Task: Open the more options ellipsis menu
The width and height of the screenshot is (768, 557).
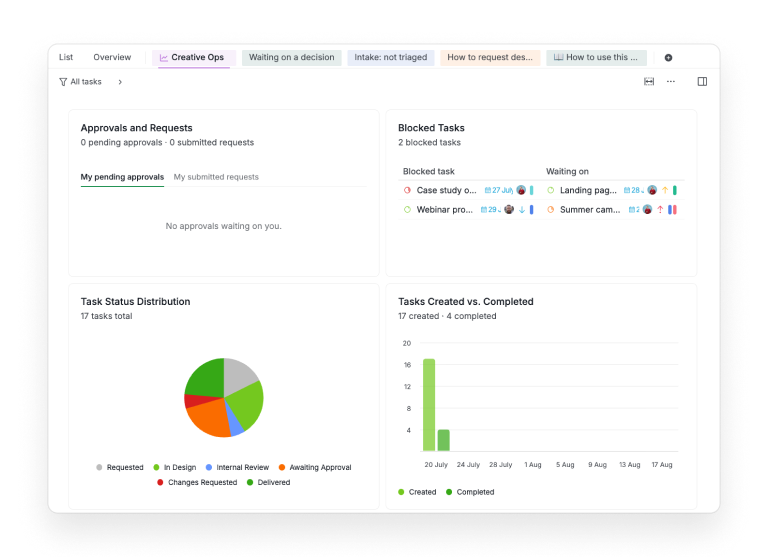Action: click(671, 81)
